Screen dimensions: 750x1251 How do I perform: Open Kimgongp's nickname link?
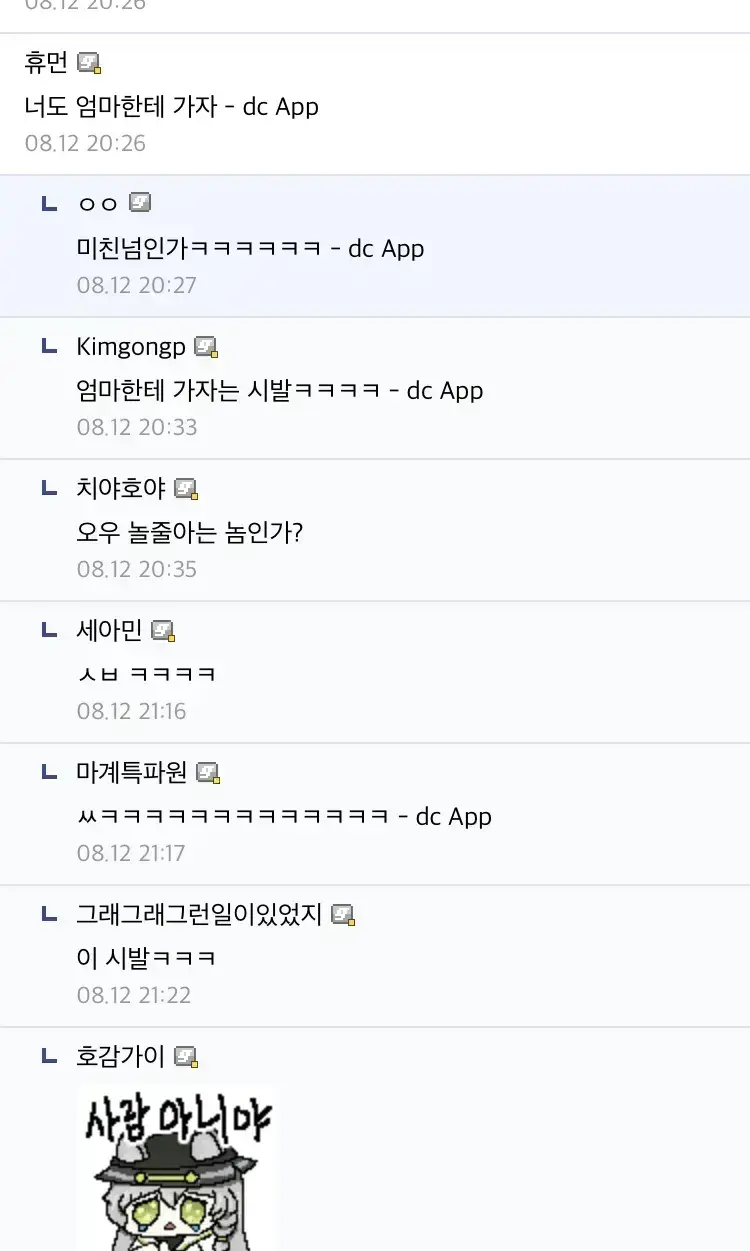pos(130,345)
